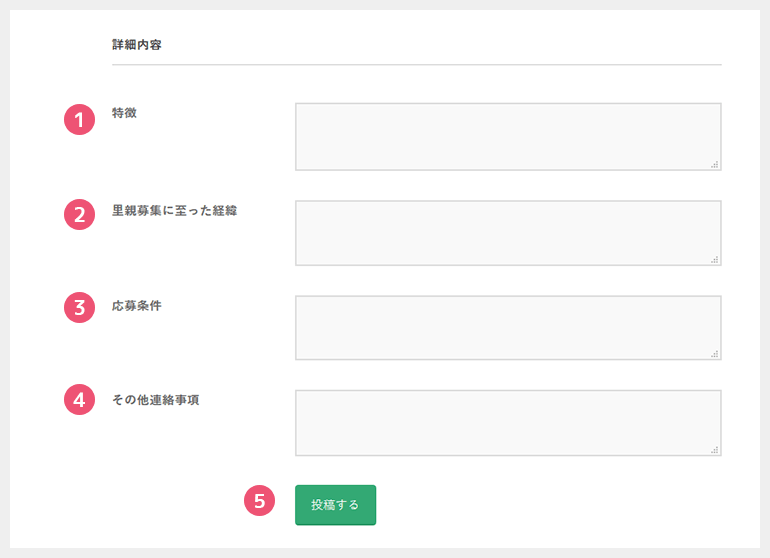Click the 特徴 field label
Viewport: 770px width, 558px height.
[124, 113]
